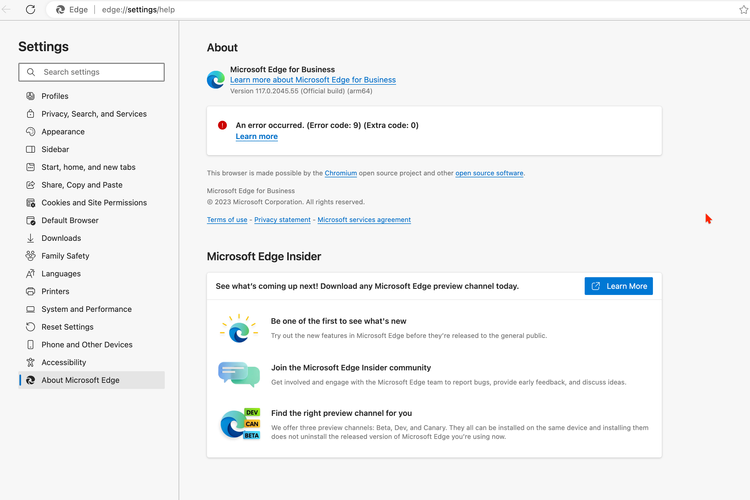
Task: Click the Accessibility icon in sidebar
Action: 30,362
